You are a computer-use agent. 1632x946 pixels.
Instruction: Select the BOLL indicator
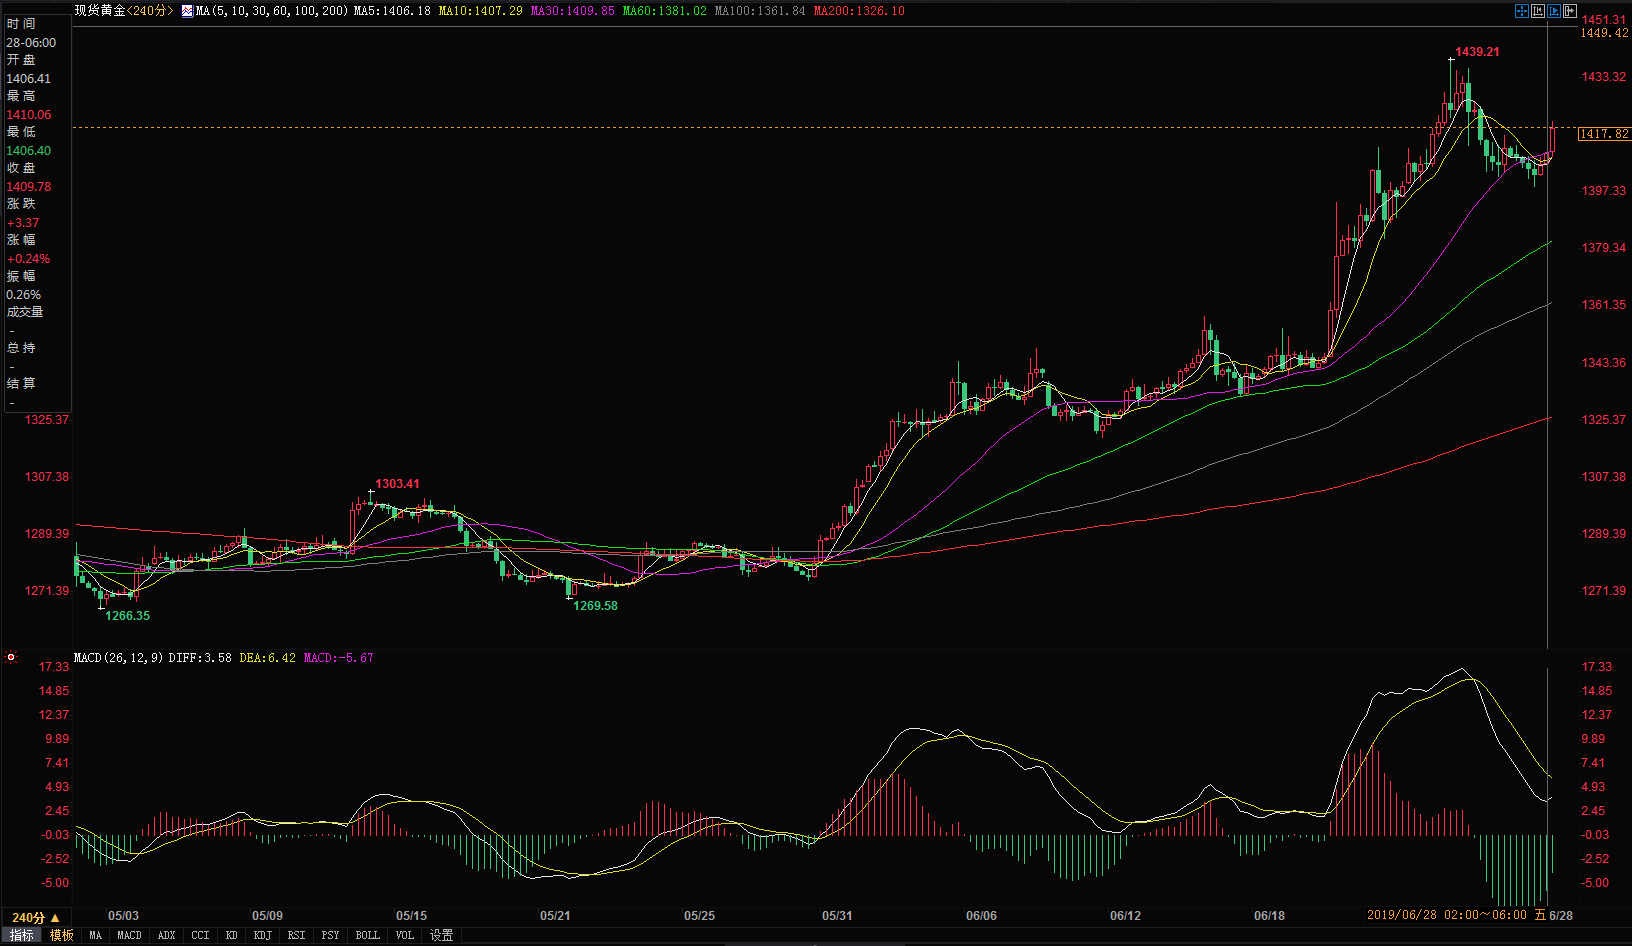367,935
